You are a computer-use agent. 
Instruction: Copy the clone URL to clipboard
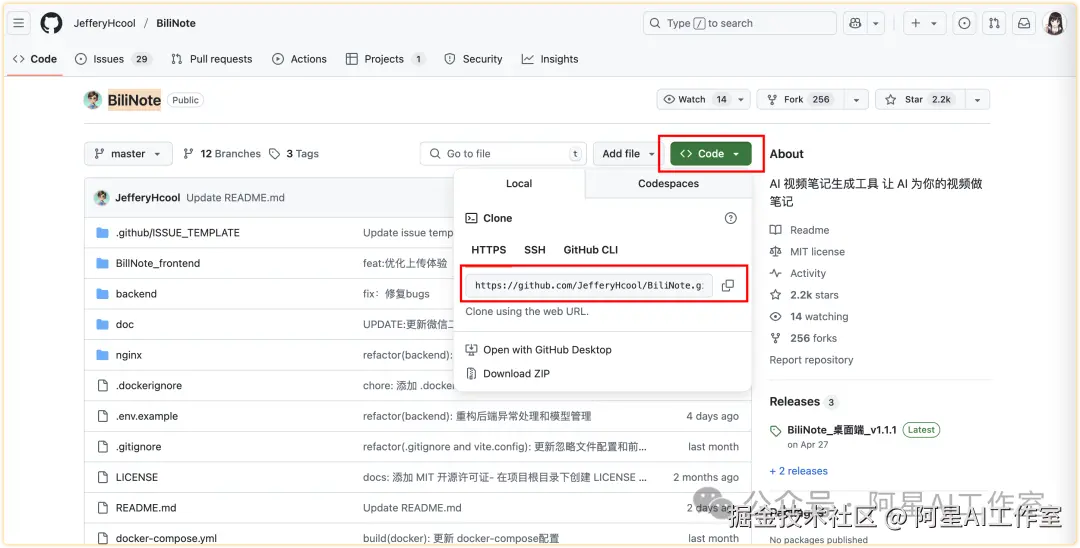(727, 285)
